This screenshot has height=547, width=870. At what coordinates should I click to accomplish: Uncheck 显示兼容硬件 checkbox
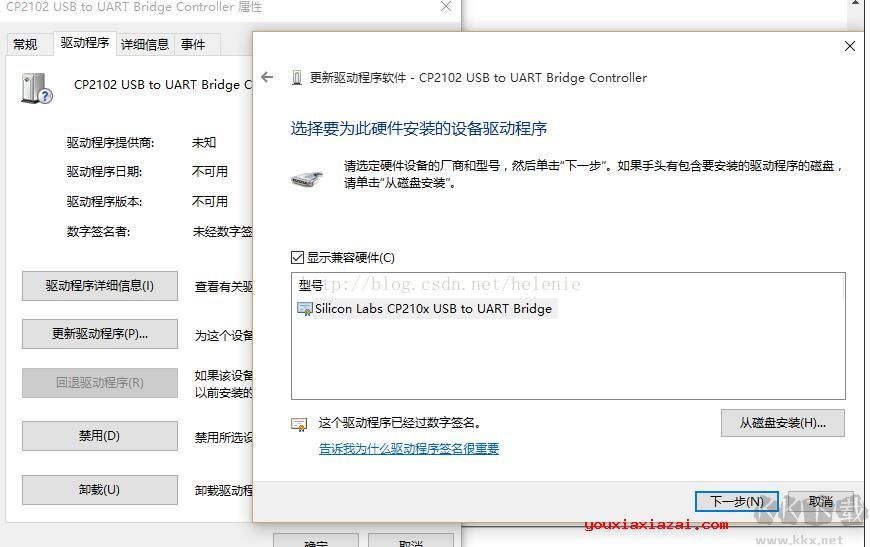click(297, 257)
